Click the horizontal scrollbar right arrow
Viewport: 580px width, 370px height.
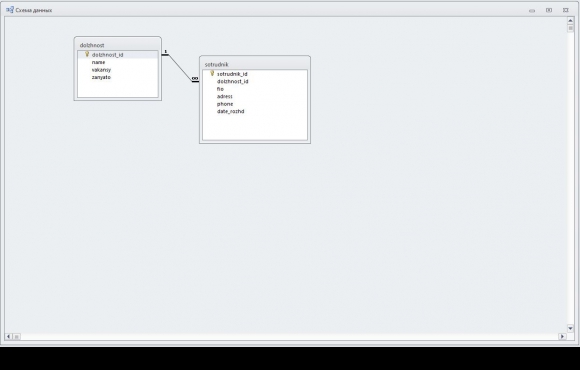[x=562, y=336]
